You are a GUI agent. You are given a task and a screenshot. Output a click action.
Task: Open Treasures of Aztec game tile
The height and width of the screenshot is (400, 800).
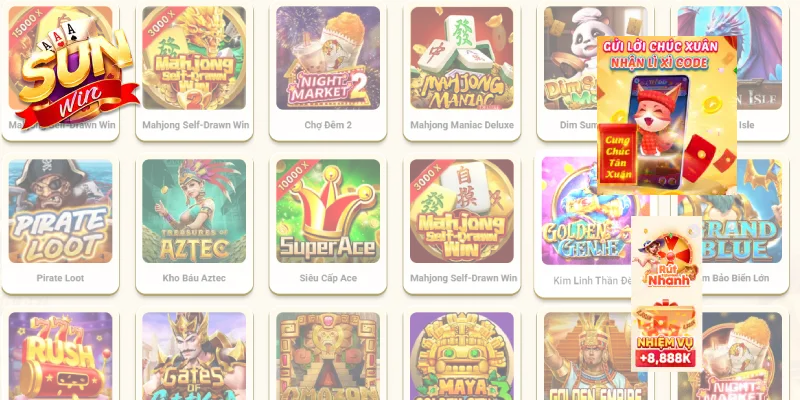[x=194, y=211]
